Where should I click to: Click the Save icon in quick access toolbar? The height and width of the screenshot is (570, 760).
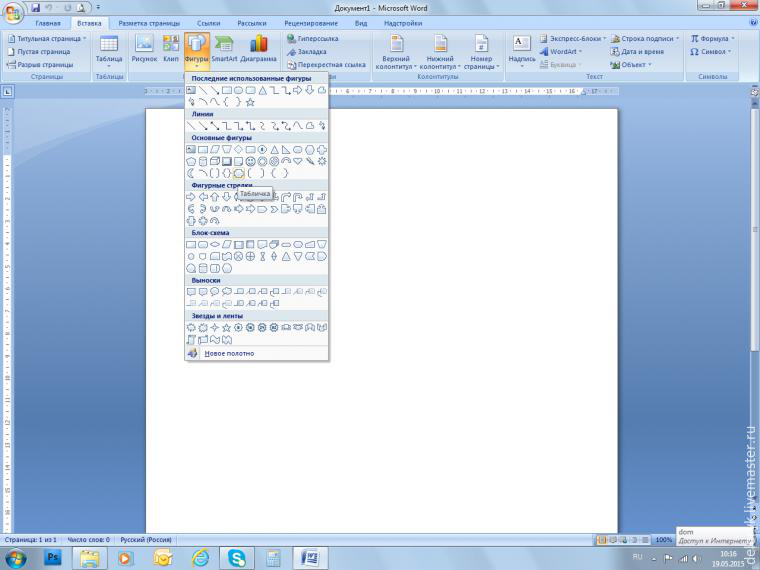[30, 7]
